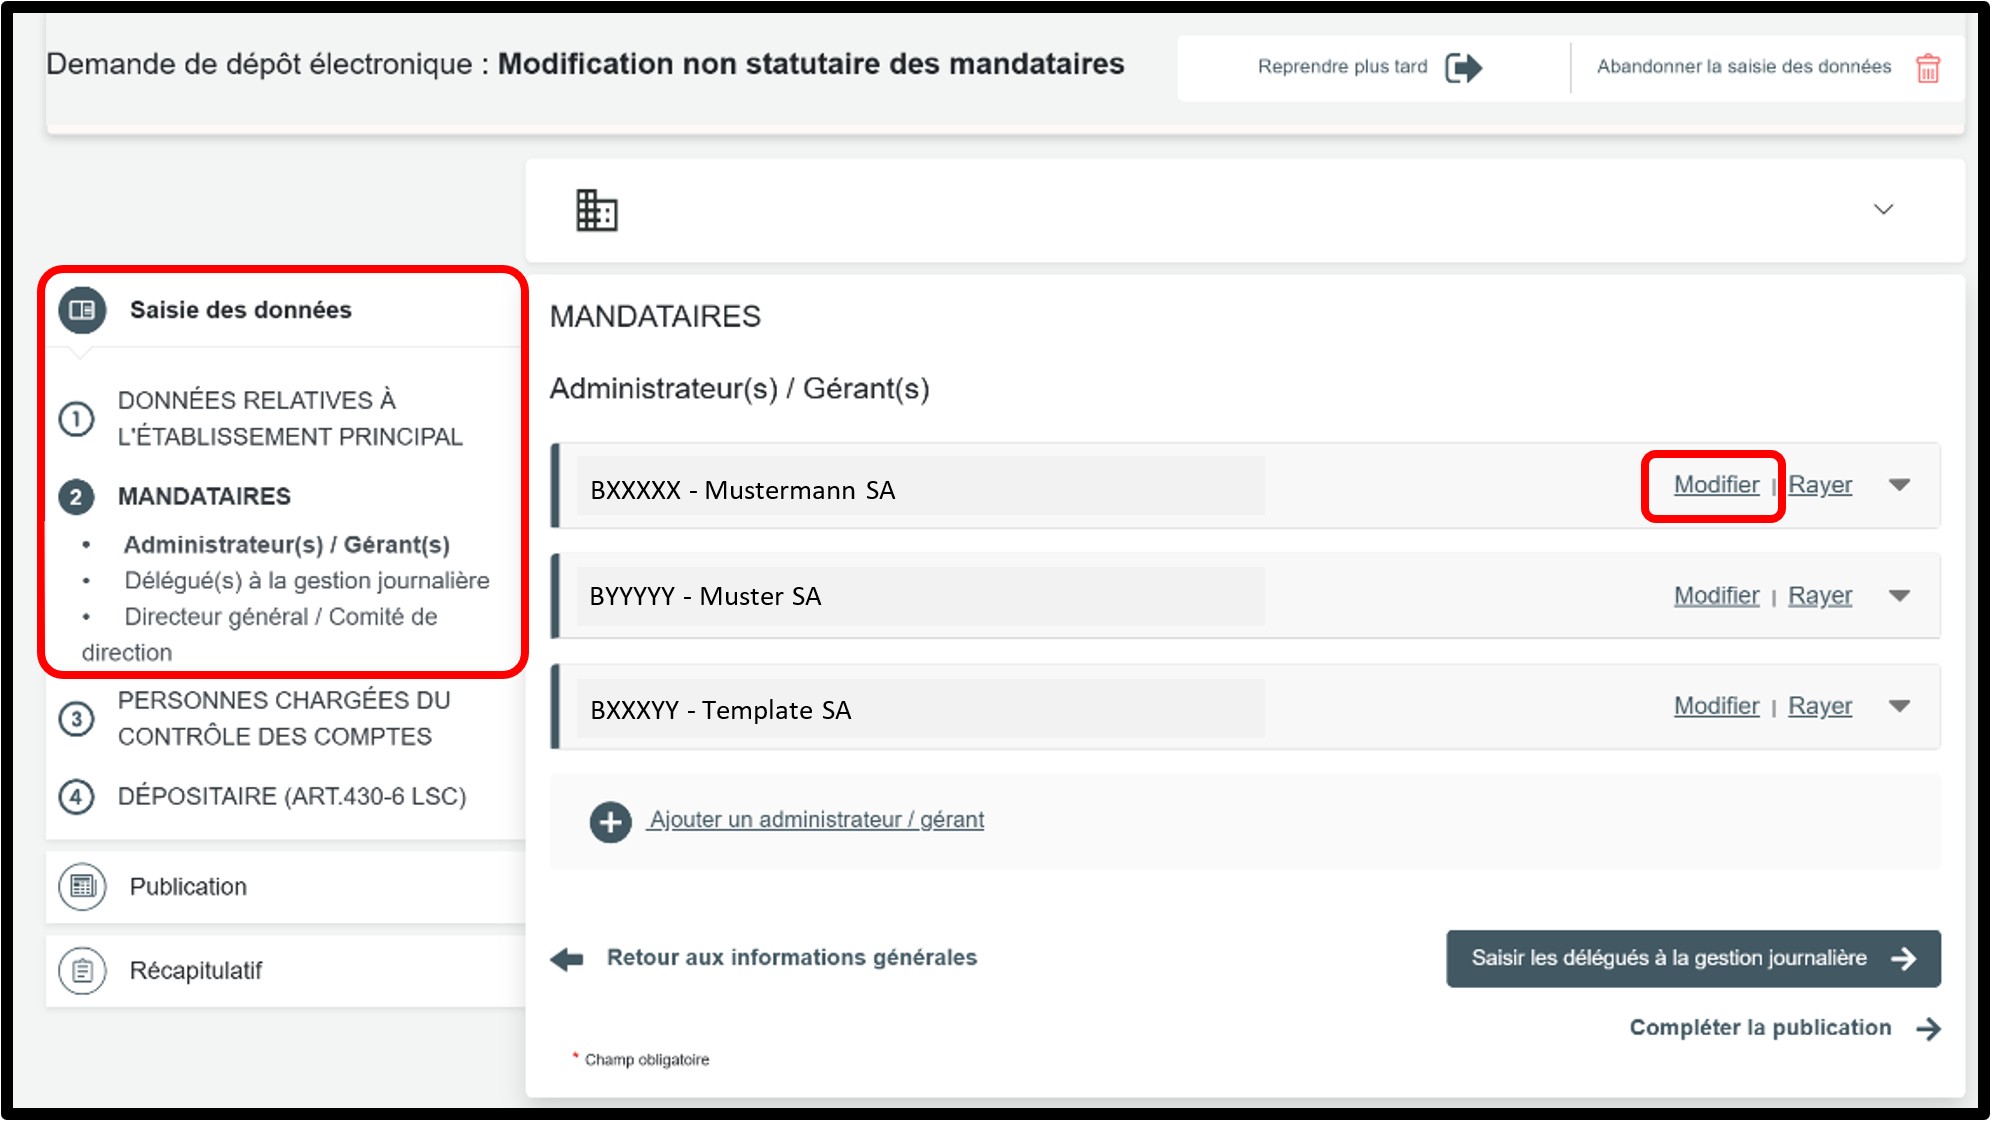Screen dimensions: 1991x1121
Task: Open step 4 Dépositaire section
Action: coord(291,797)
